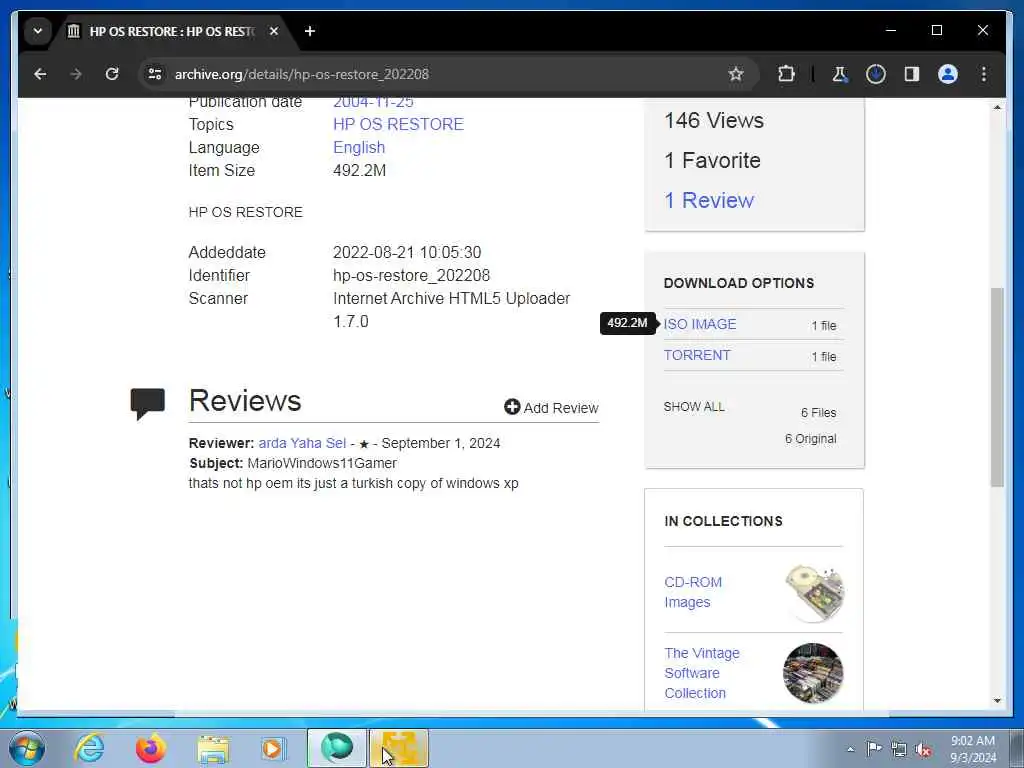Click the Vintage Software Collection thumbnail

(813, 673)
